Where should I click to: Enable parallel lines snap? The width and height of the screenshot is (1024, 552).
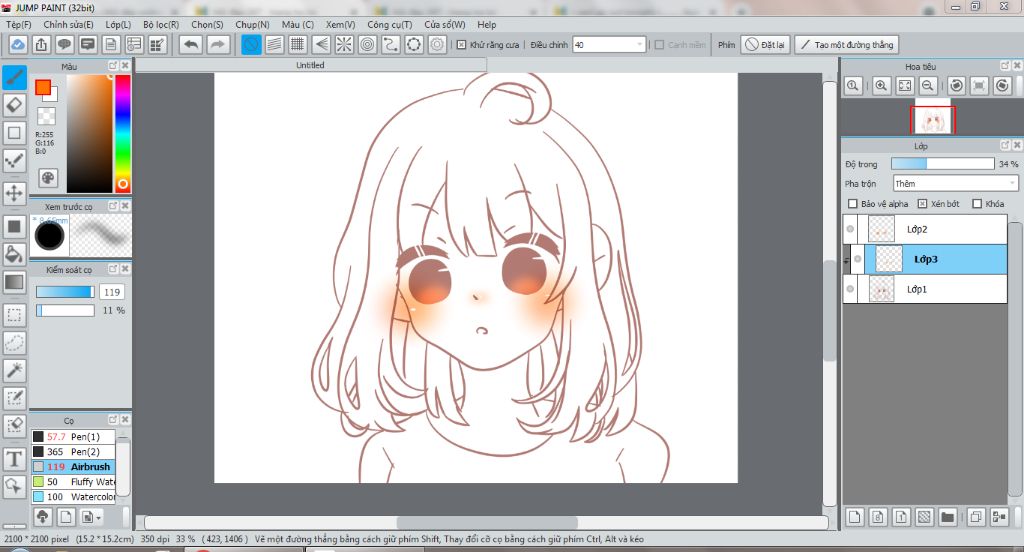[274, 44]
